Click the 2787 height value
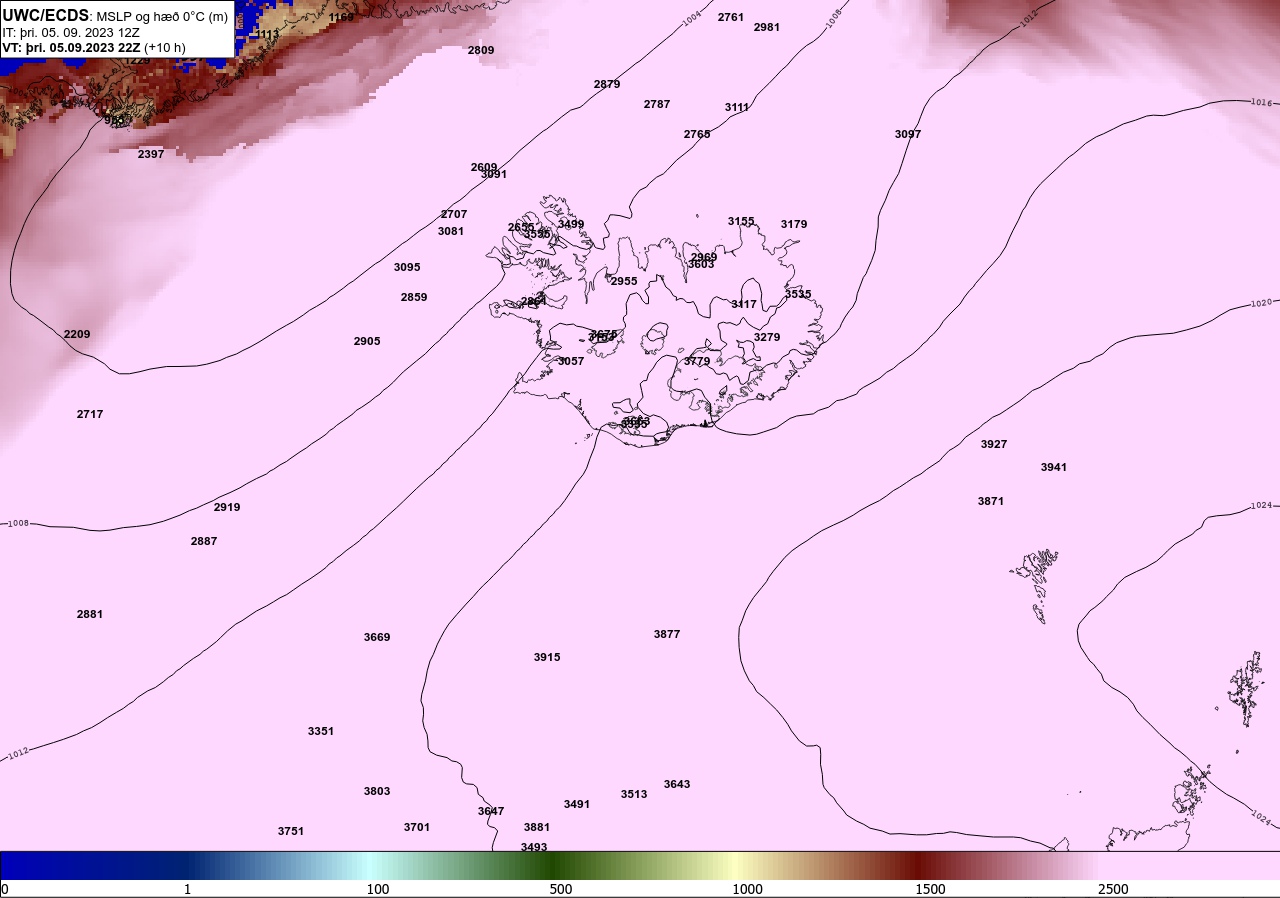 pyautogui.click(x=657, y=104)
